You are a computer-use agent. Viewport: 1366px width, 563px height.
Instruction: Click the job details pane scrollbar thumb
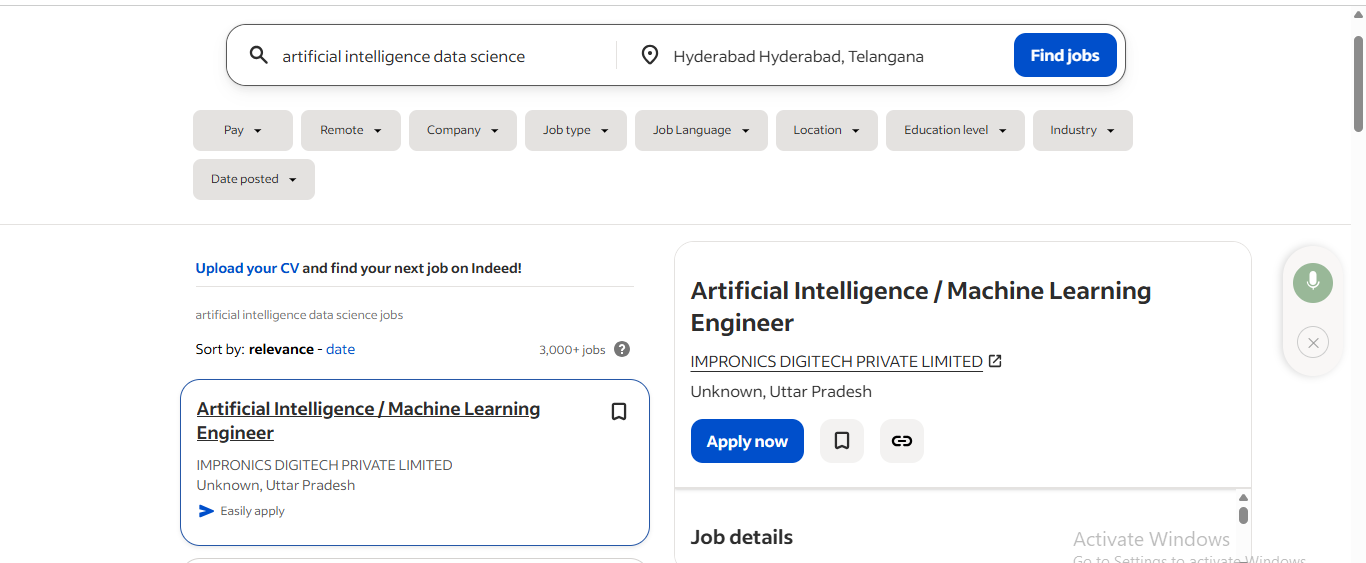(x=1243, y=515)
